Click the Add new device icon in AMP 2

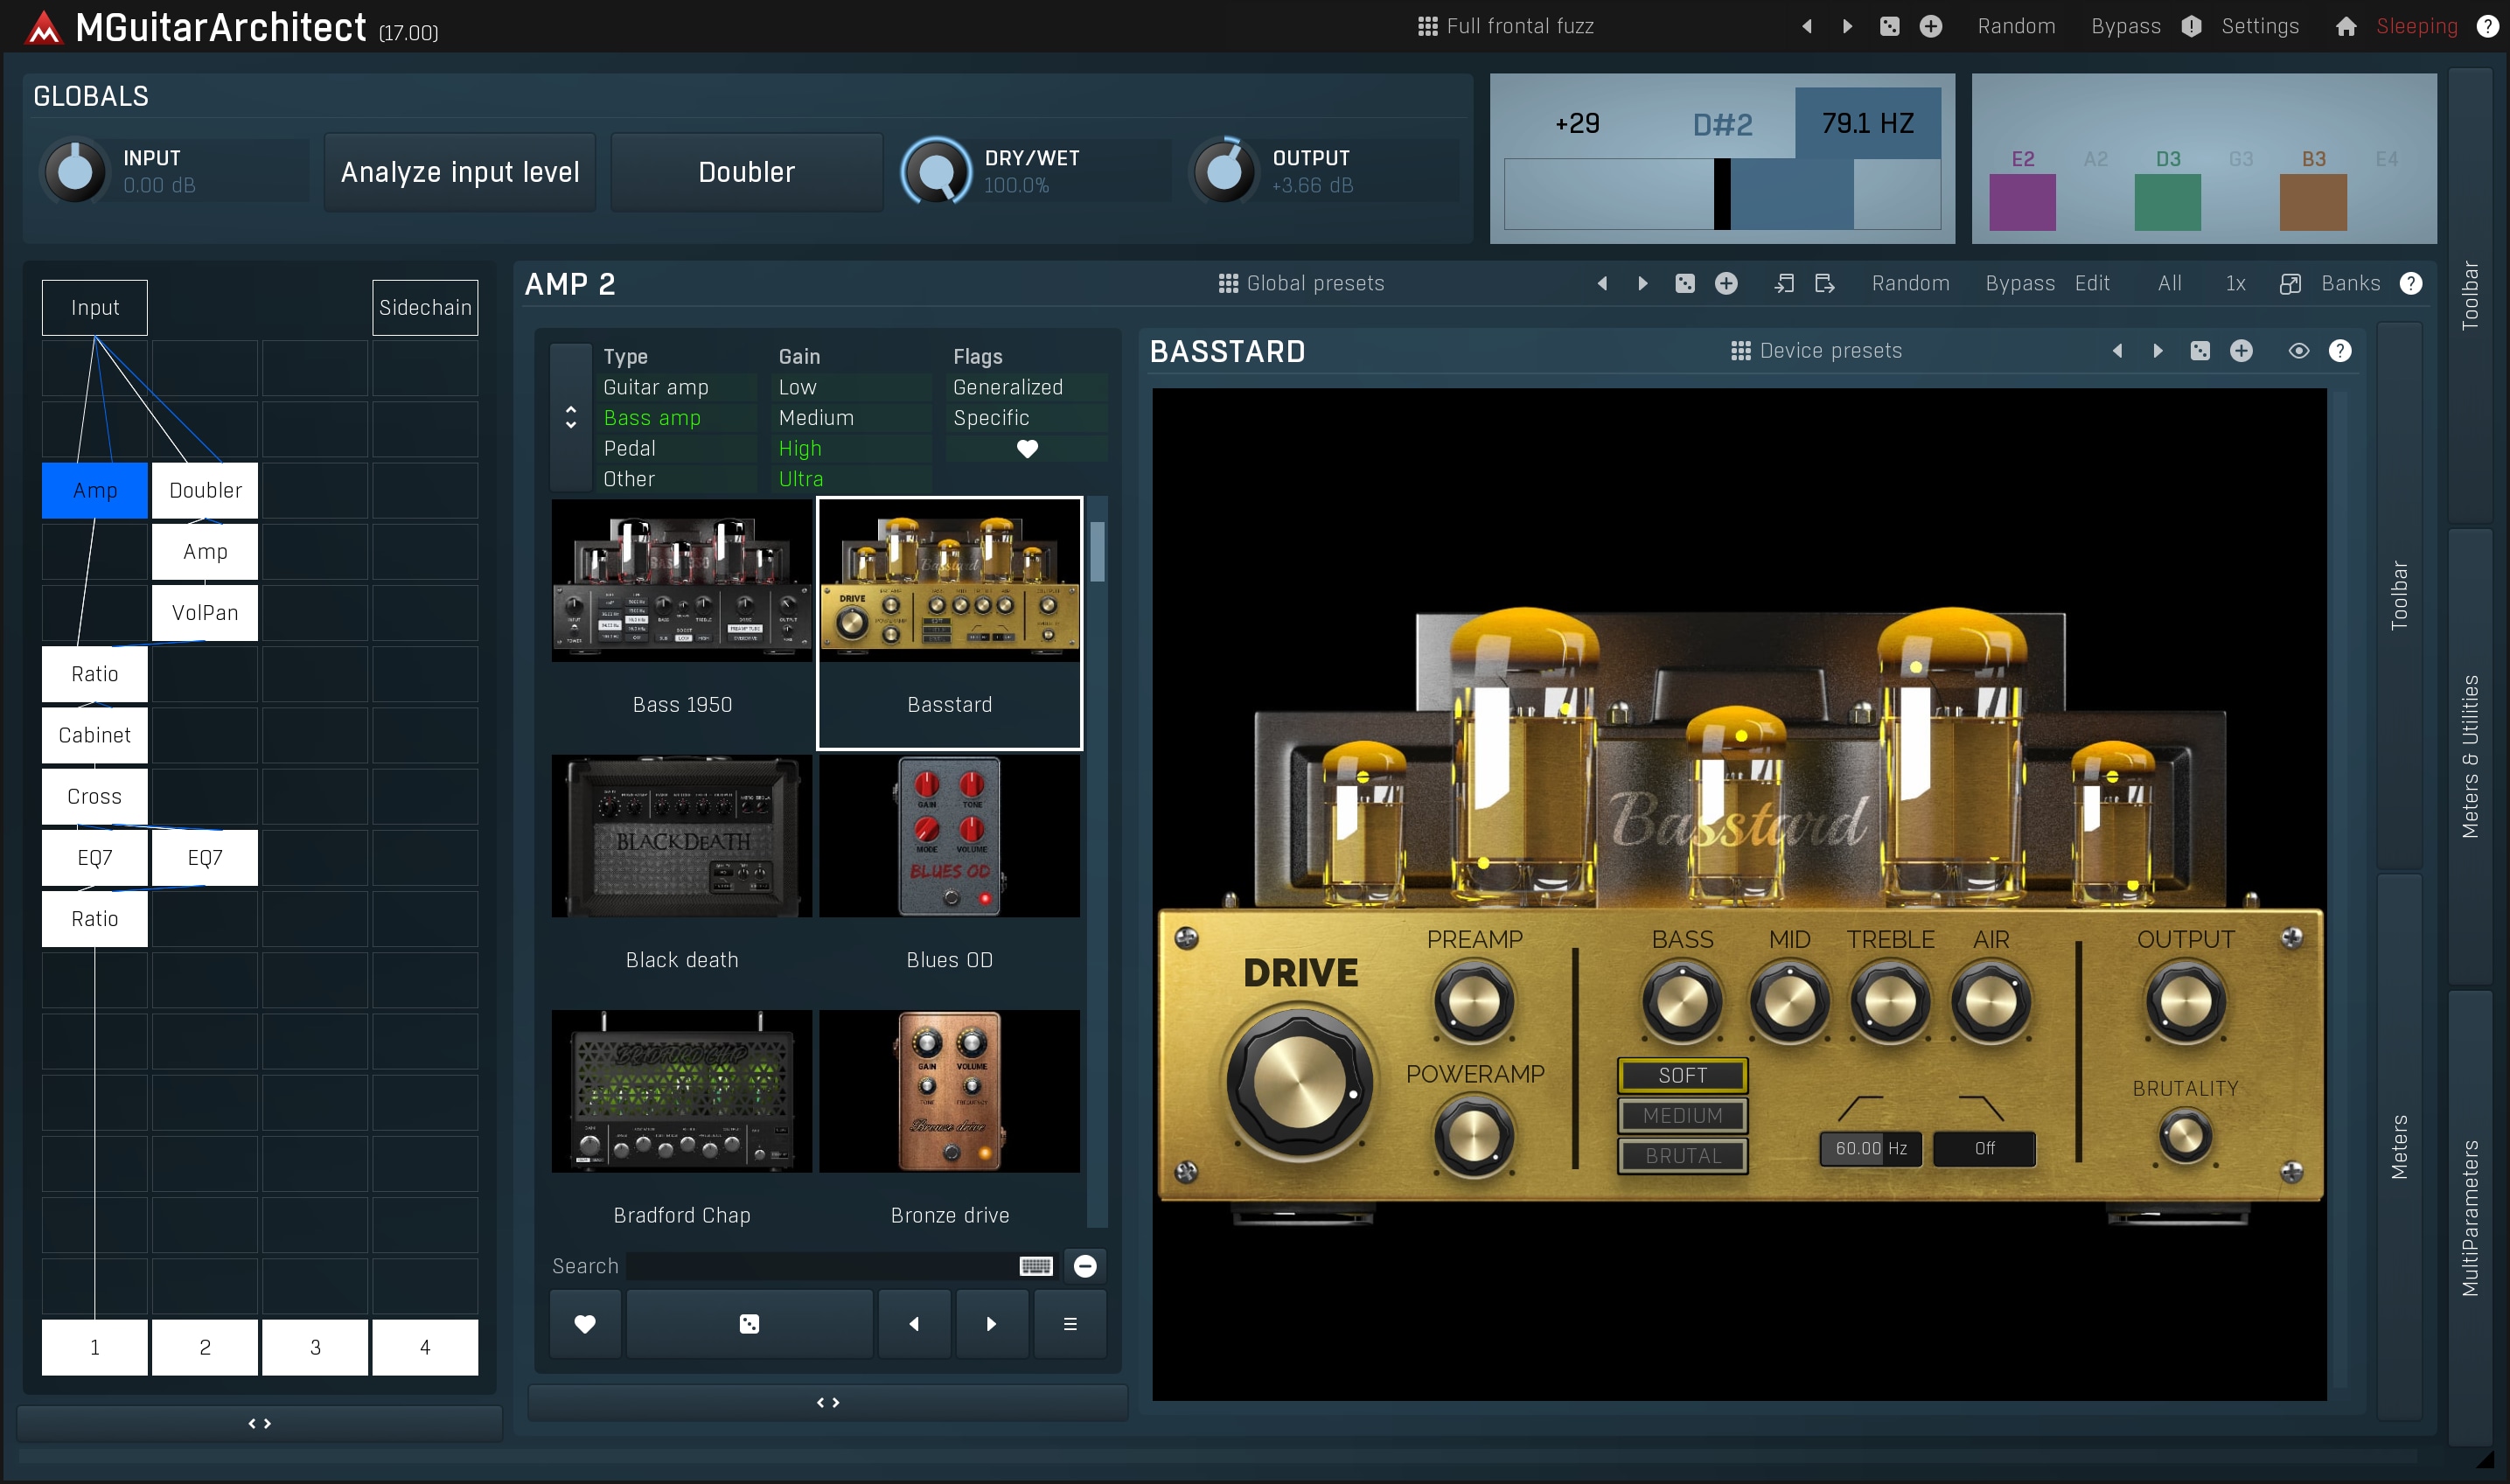[x=1726, y=284]
